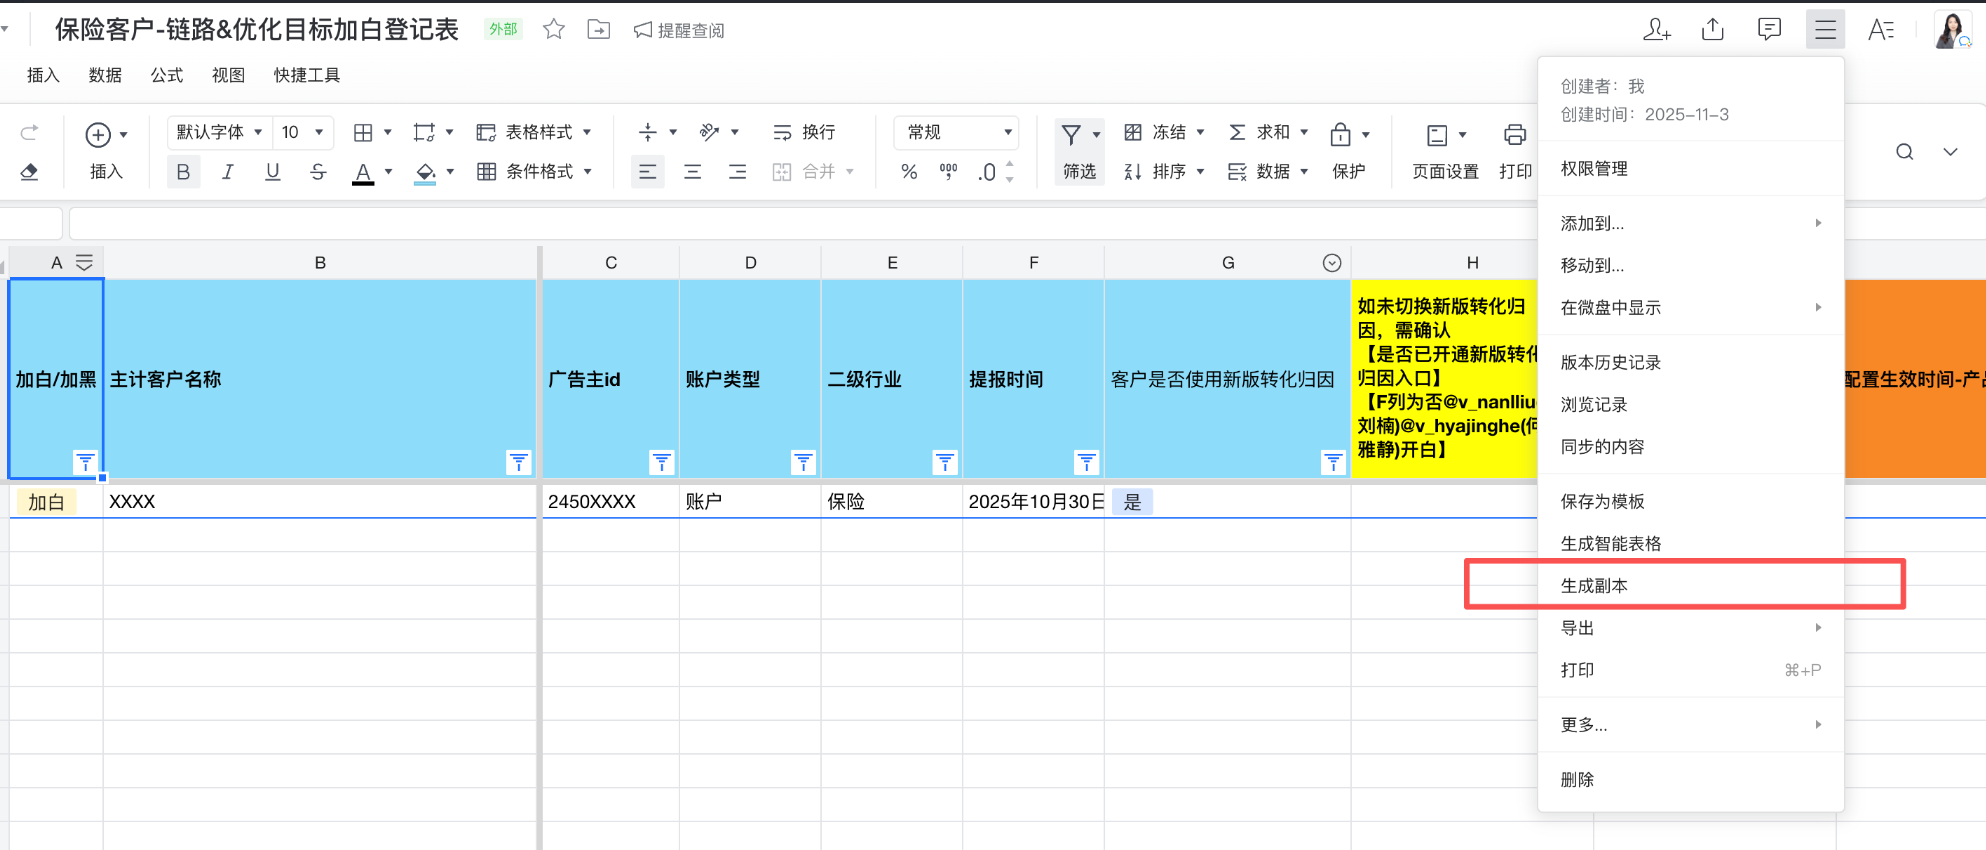Open the 公式 menu tab
This screenshot has height=850, width=1986.
(x=167, y=75)
